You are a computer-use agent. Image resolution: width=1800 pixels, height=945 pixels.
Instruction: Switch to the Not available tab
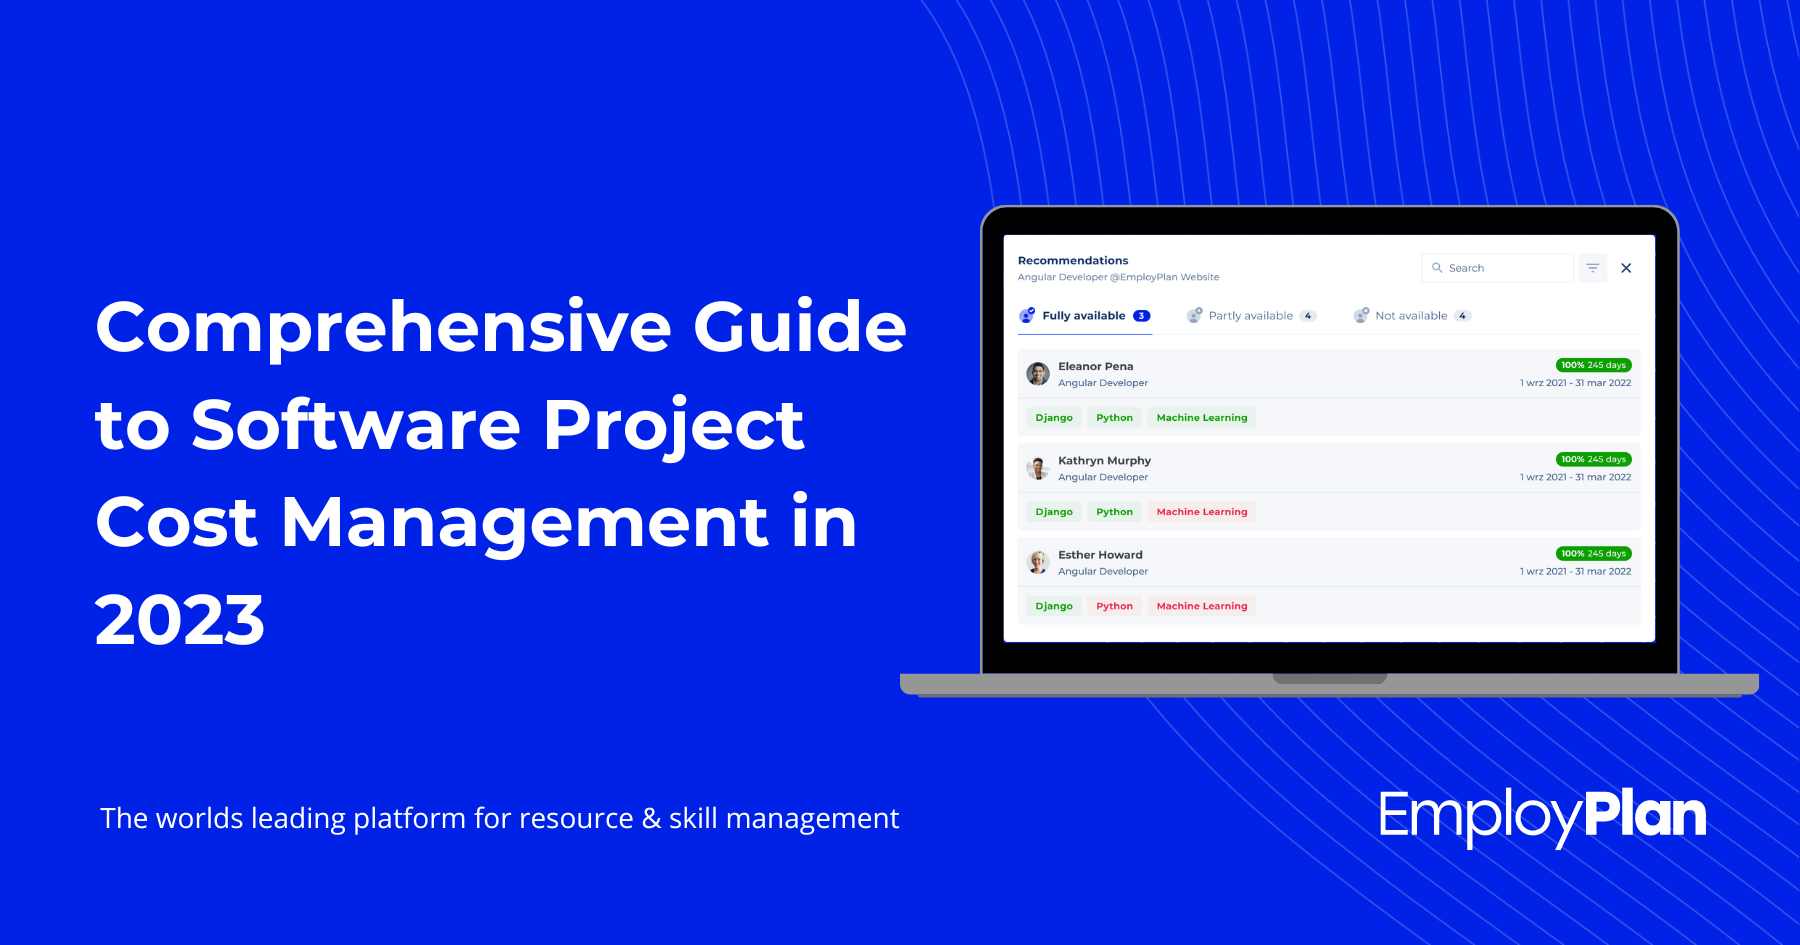(1411, 316)
